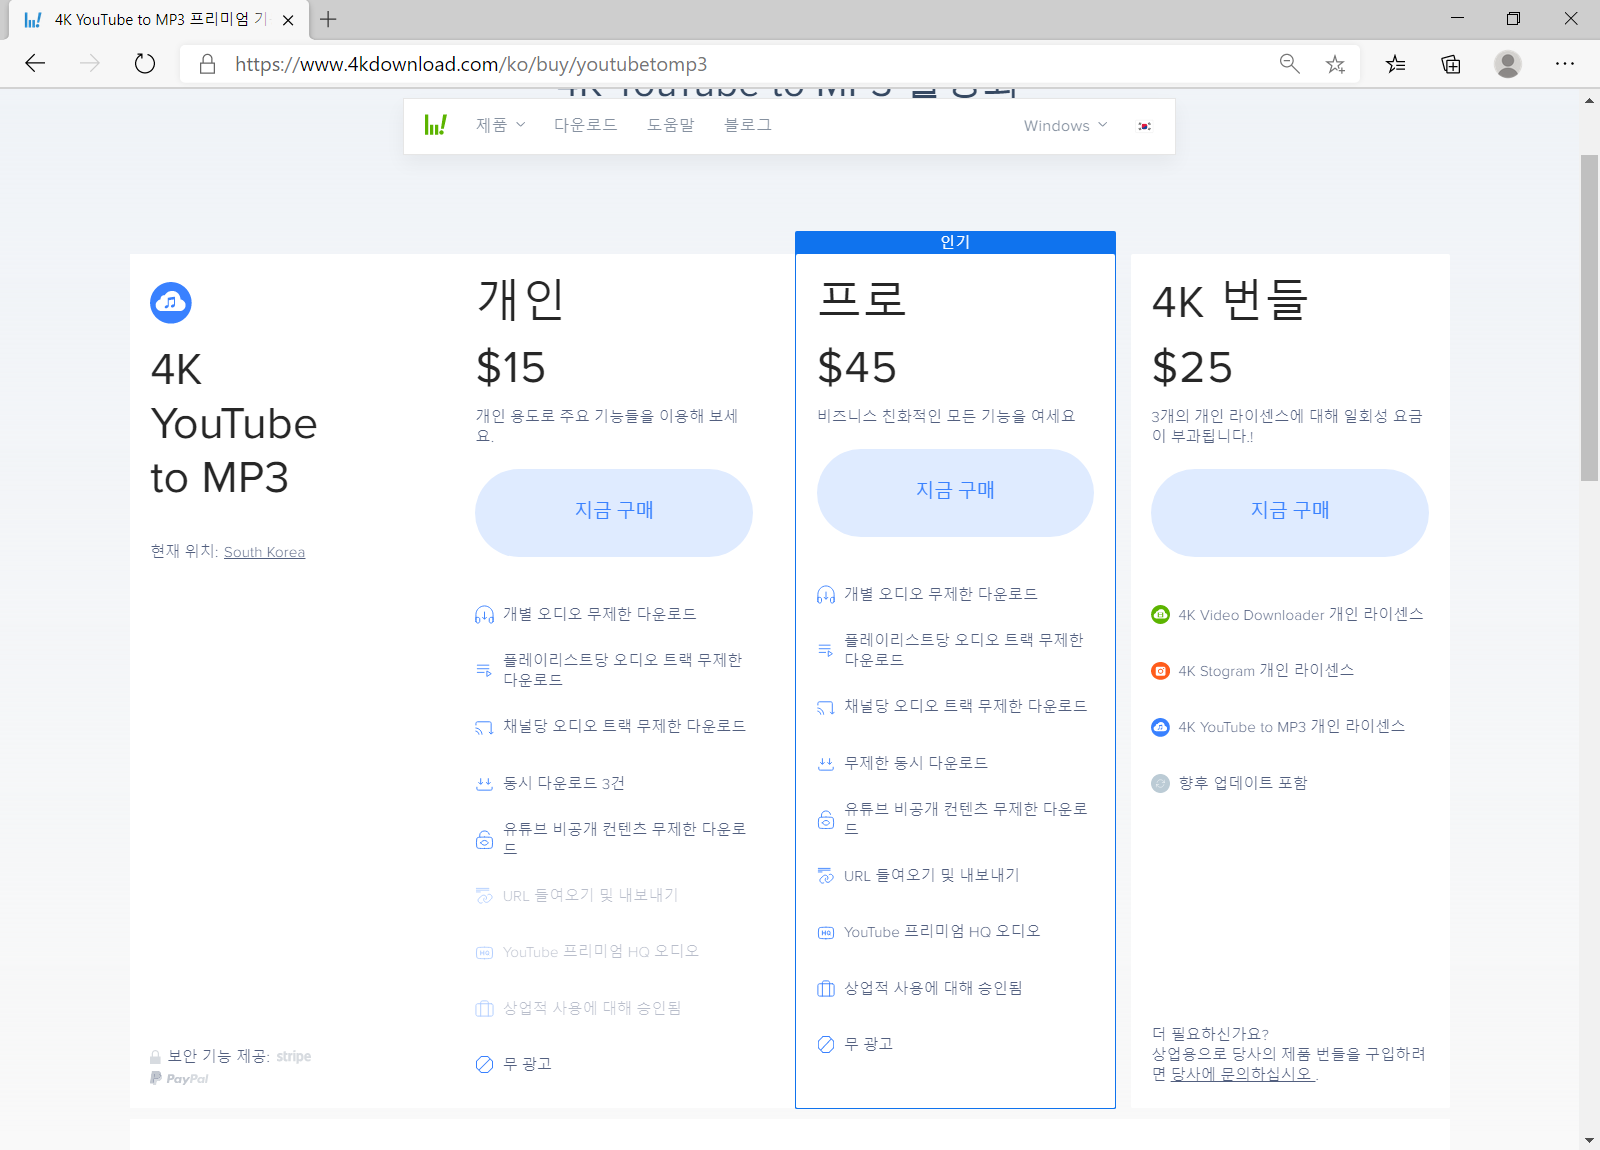The image size is (1600, 1150).
Task: Click '상업적 사용에 대해 승인됨' in 프로 plan
Action: coord(933,988)
